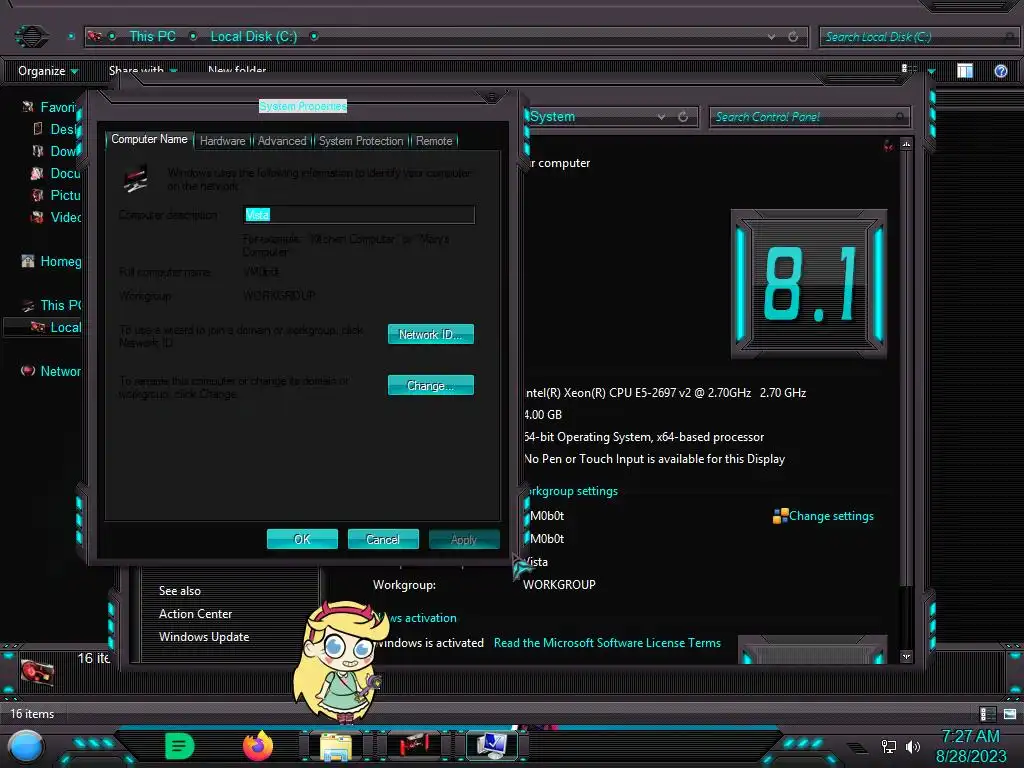Click the Pictures icon in the navigation pane
This screenshot has width=1024, height=768.
point(38,195)
